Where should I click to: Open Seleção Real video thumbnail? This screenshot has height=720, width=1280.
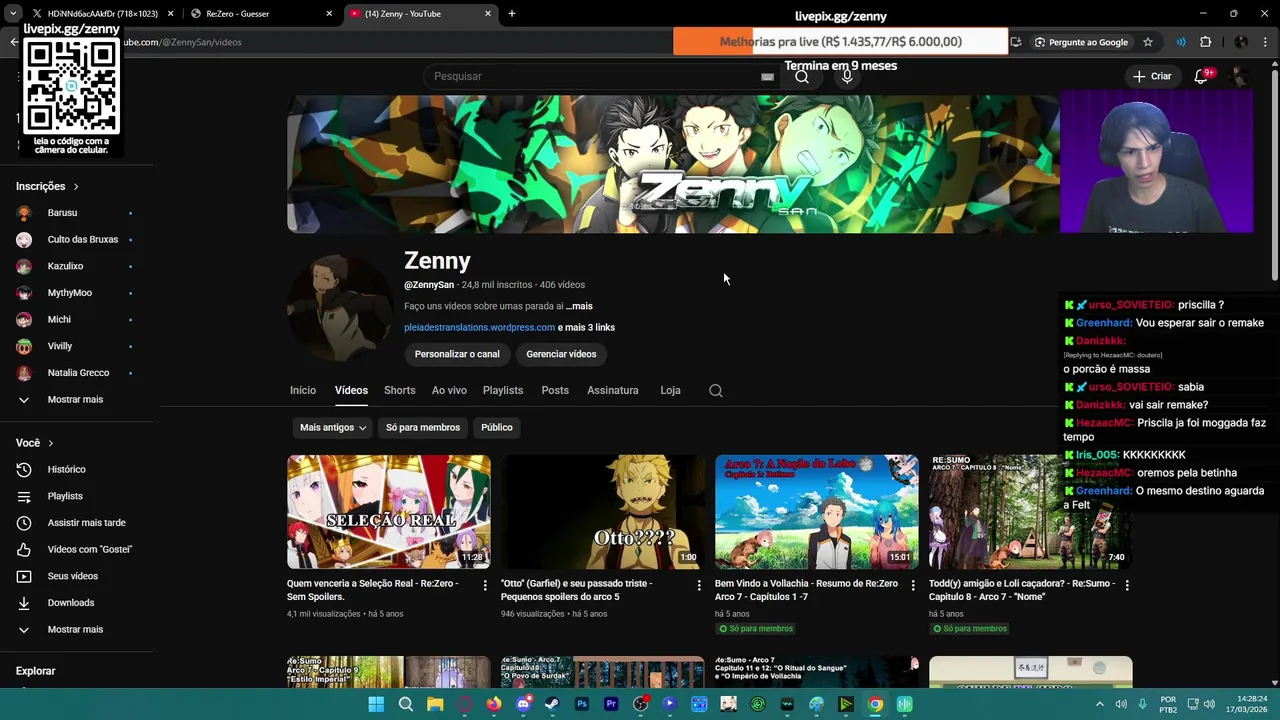coord(389,512)
